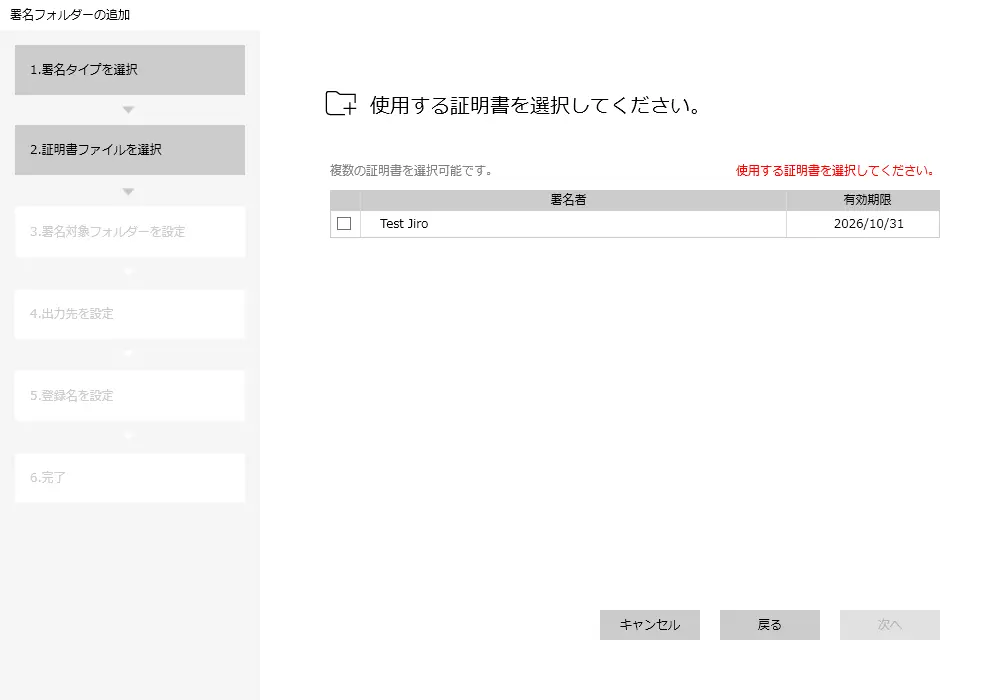
Task: Click the folder-plus icon beside the heading
Action: 341,104
